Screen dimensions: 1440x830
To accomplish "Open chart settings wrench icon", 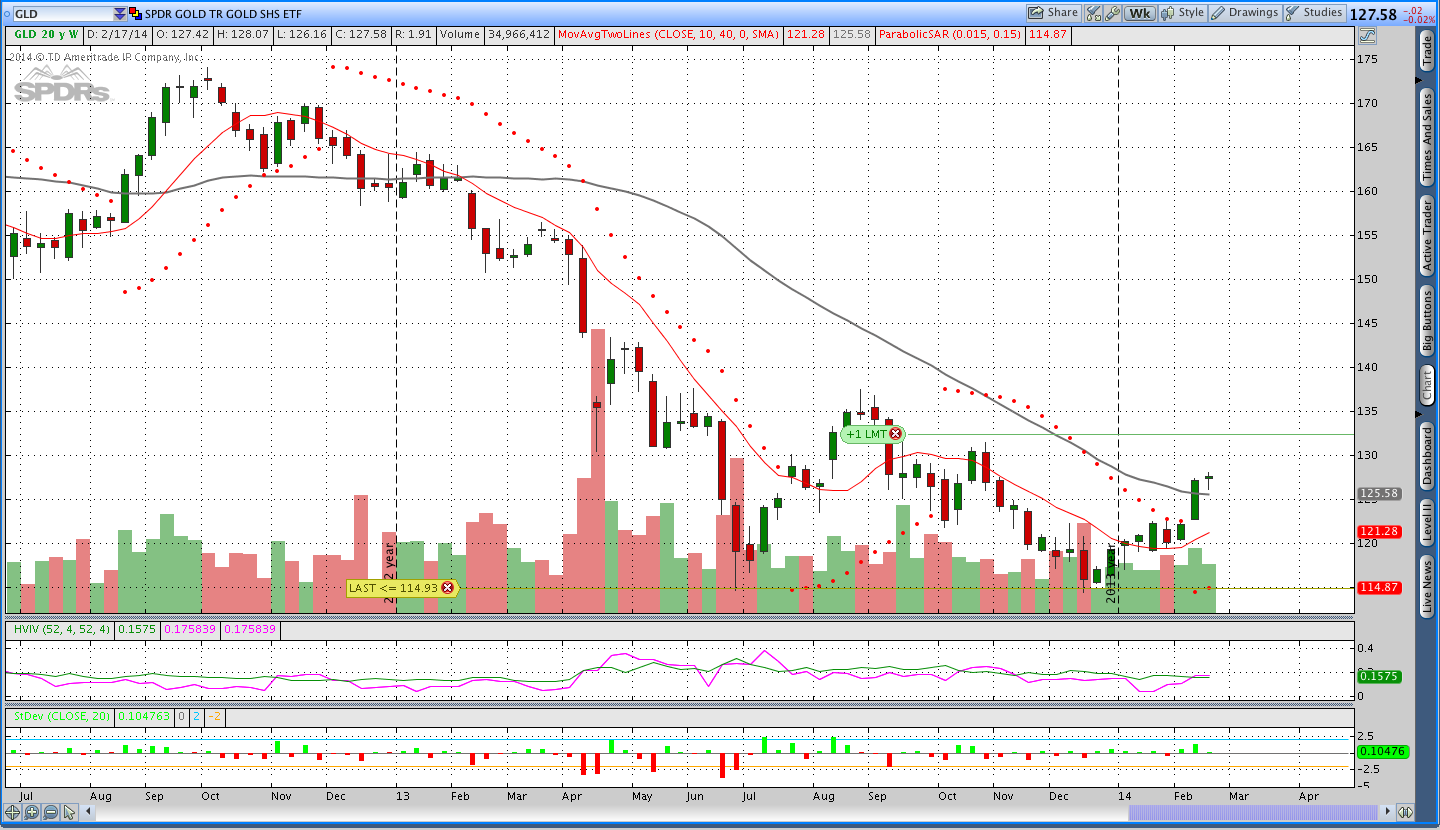I will [x=1112, y=13].
